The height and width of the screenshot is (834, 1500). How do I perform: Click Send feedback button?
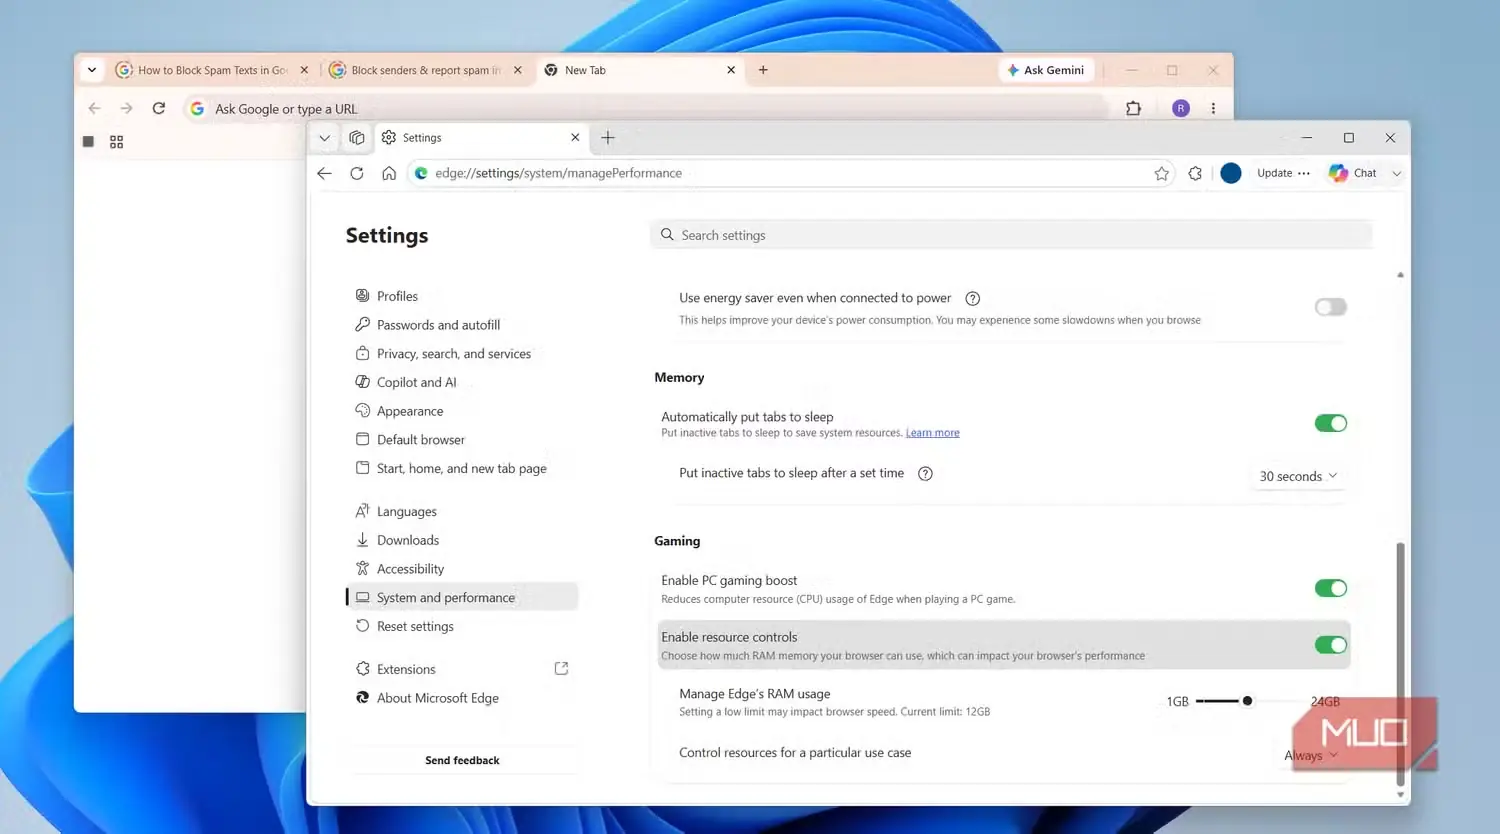pos(462,760)
